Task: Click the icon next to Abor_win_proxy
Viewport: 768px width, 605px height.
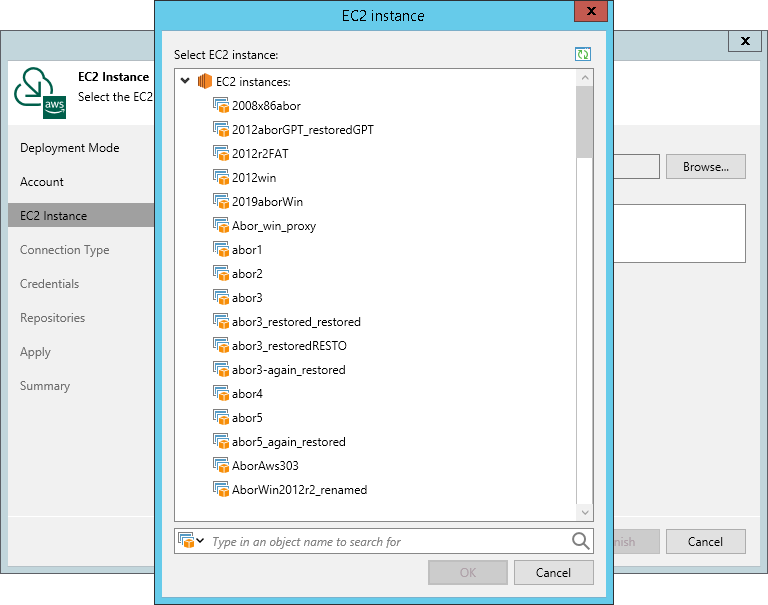Action: [221, 225]
